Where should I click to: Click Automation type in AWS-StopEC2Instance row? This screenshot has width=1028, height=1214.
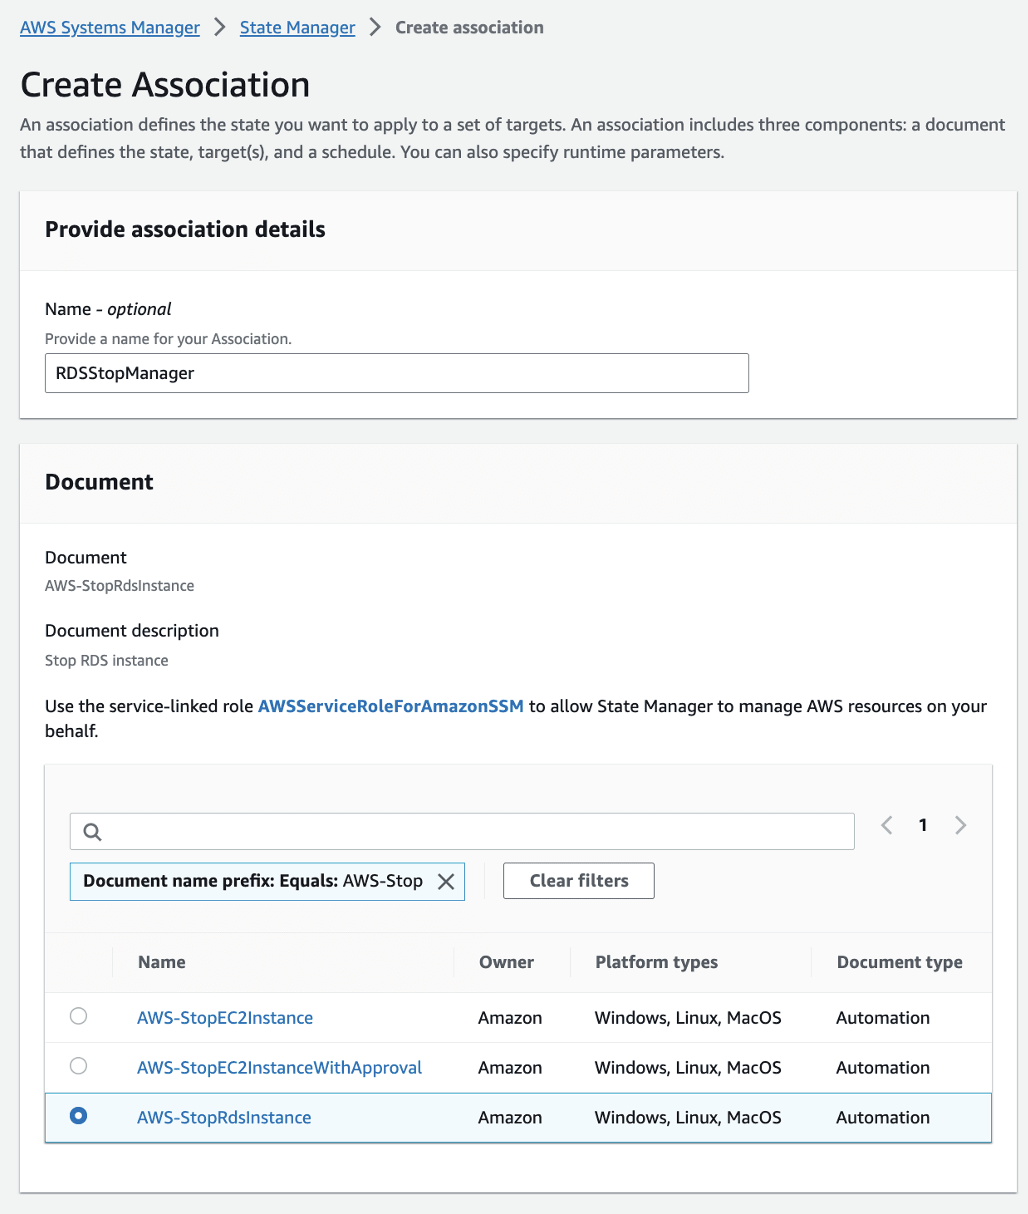[883, 1018]
